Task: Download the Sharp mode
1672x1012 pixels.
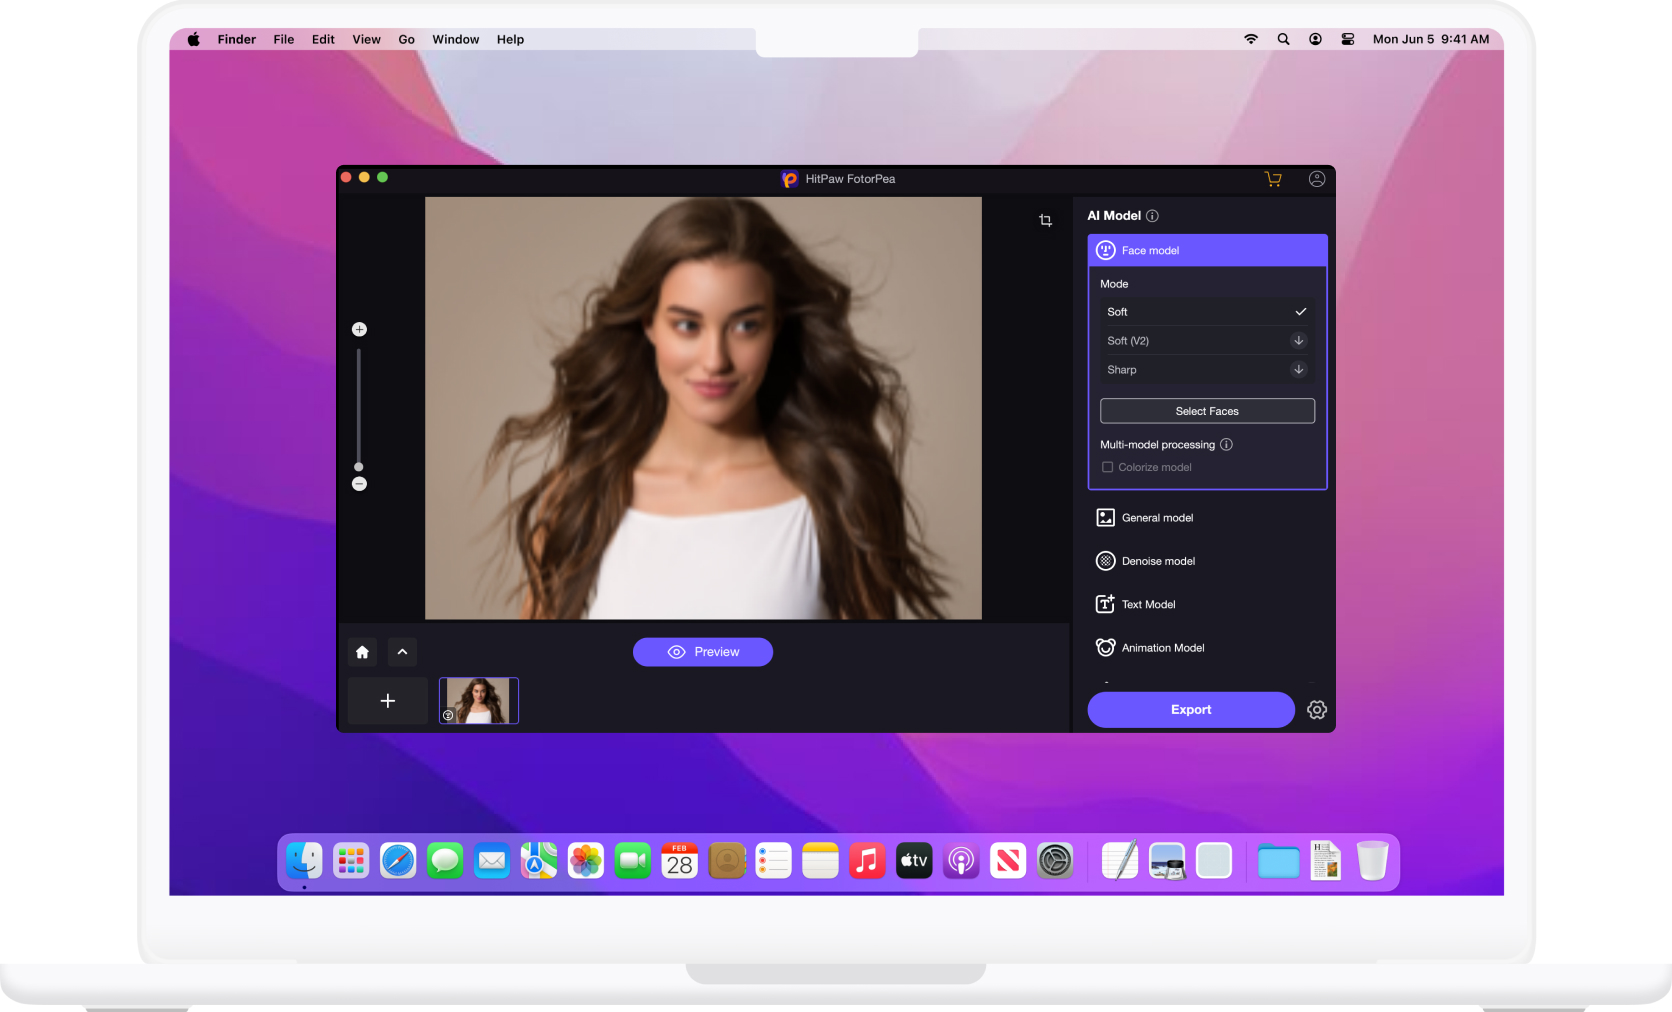Action: point(1298,369)
